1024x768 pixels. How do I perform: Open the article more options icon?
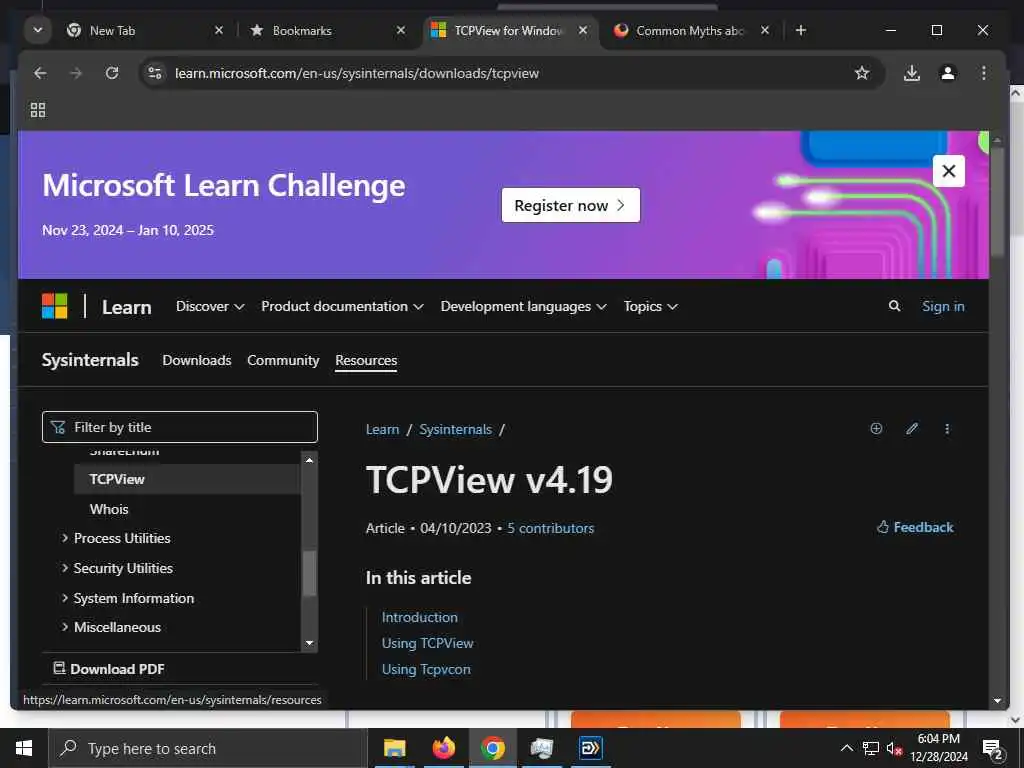pos(947,428)
